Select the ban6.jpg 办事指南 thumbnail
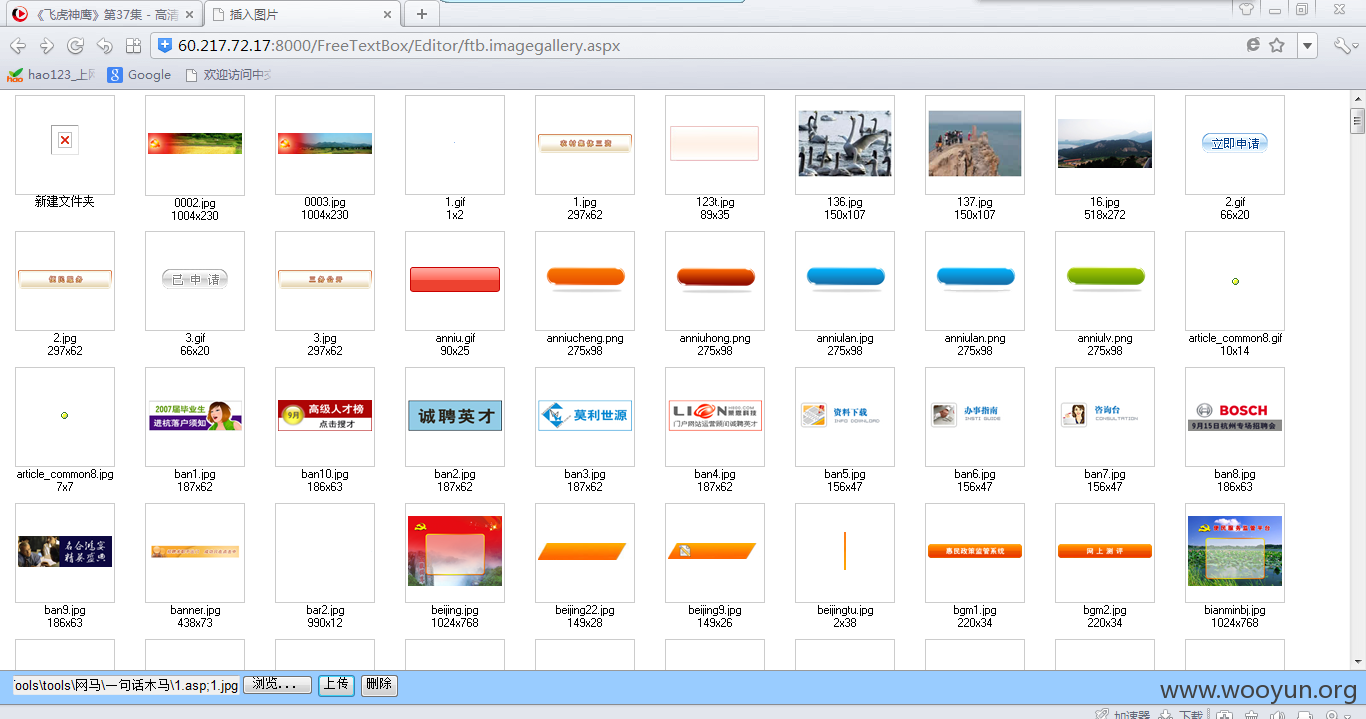 (975, 415)
